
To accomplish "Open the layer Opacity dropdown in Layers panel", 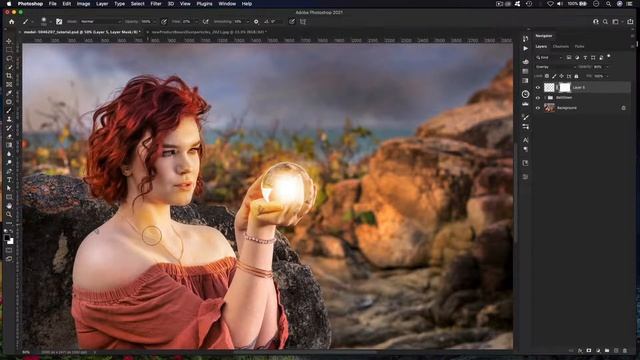I will 606,67.
